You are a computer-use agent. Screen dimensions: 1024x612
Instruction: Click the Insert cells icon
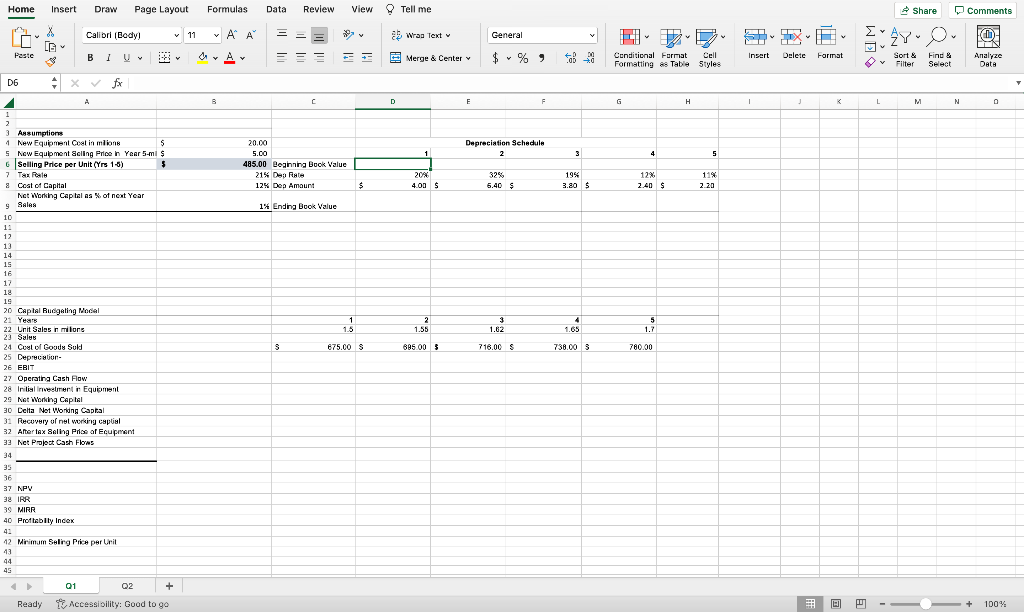pyautogui.click(x=755, y=37)
